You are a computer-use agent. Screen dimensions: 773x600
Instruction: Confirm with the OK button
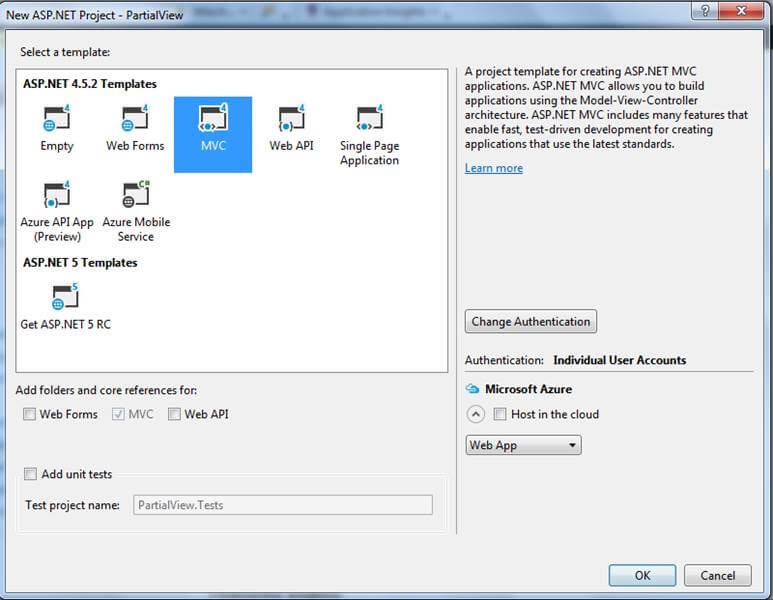(x=642, y=575)
